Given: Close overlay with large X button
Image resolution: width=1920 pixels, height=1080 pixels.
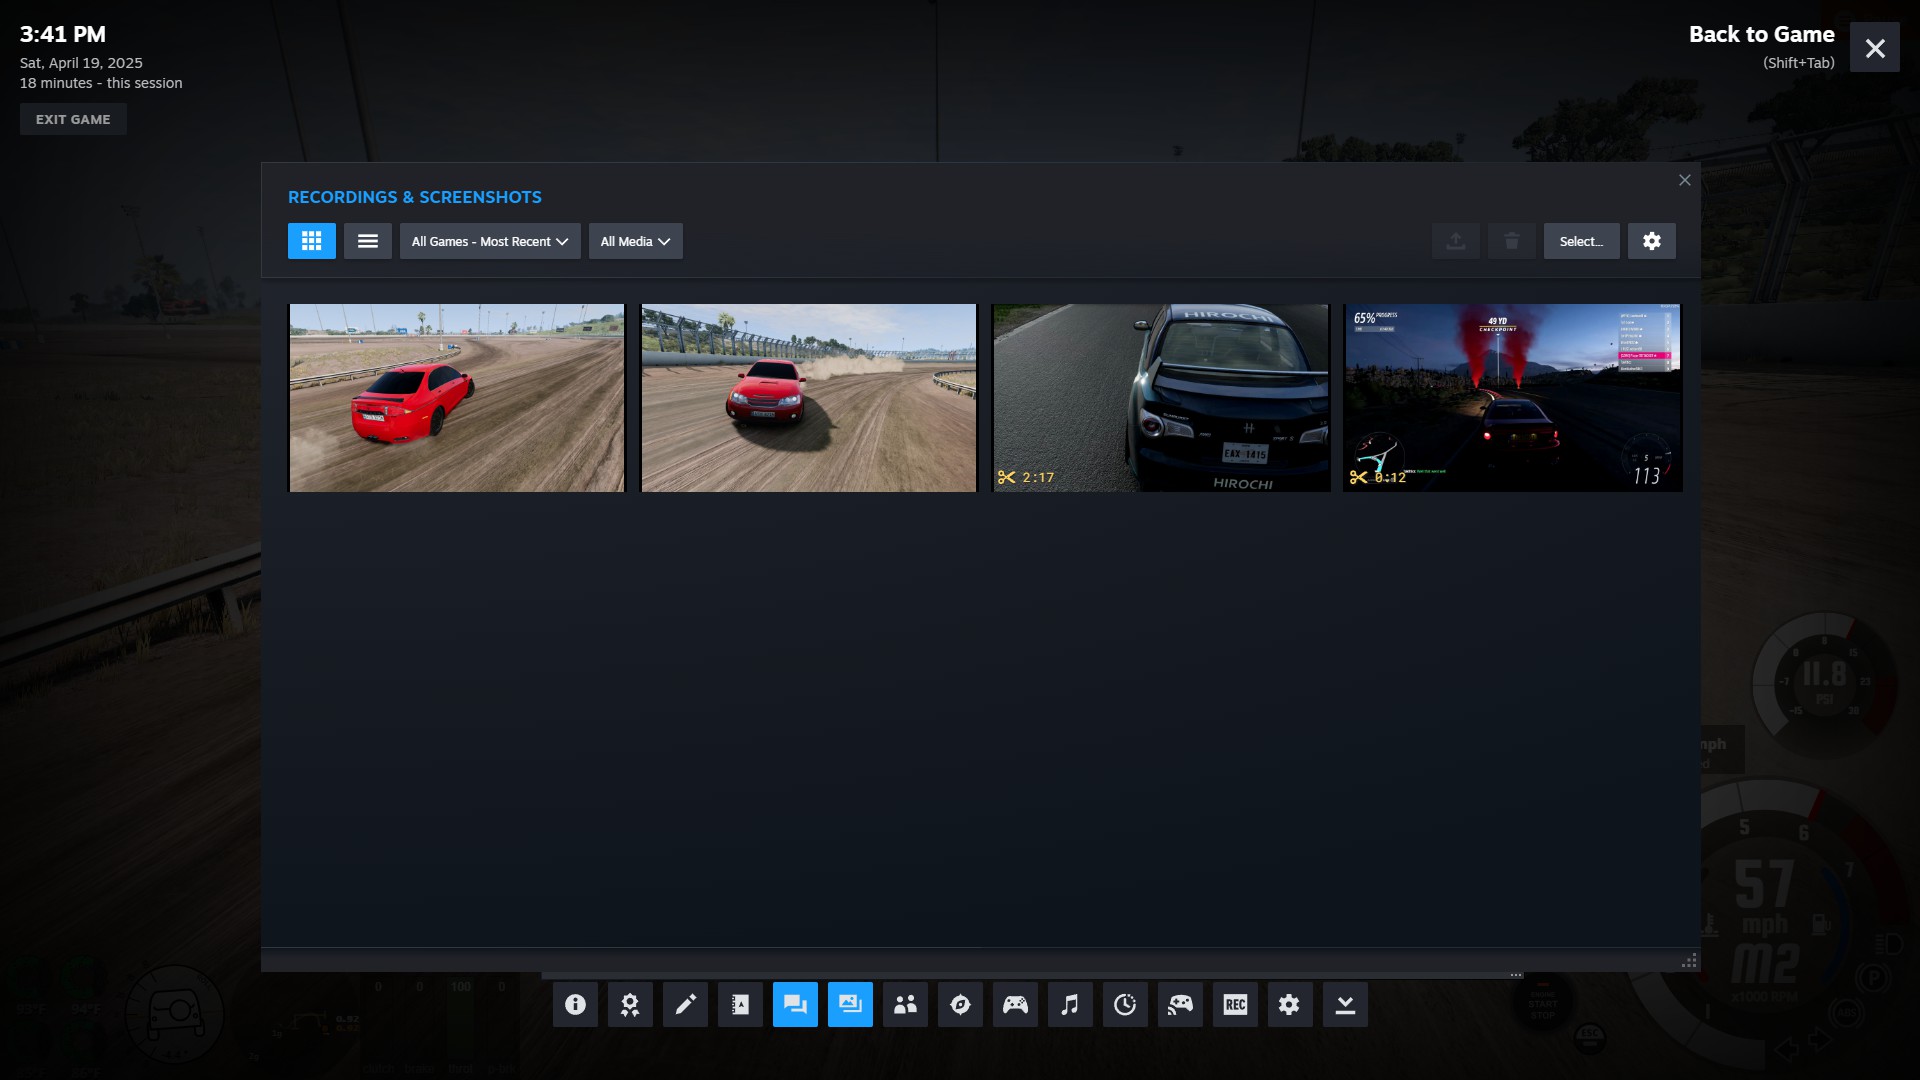Looking at the screenshot, I should [x=1875, y=47].
